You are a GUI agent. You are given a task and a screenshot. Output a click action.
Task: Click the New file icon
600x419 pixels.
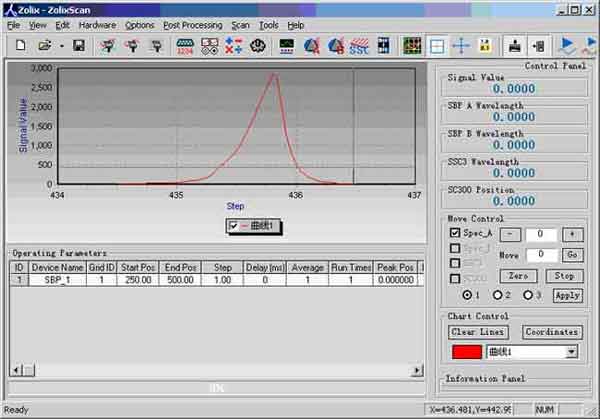tap(18, 46)
